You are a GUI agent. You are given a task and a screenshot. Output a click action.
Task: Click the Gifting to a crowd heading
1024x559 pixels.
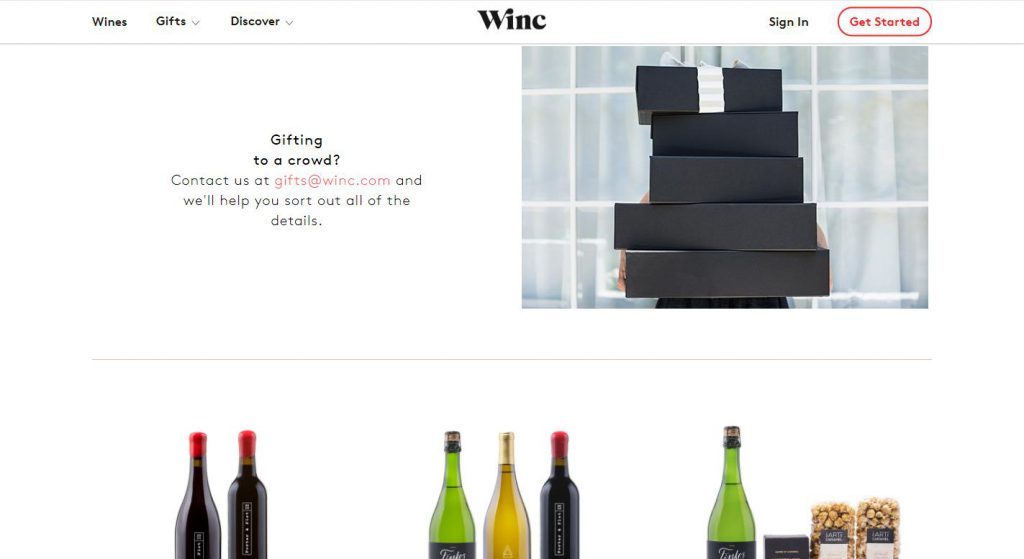(296, 150)
